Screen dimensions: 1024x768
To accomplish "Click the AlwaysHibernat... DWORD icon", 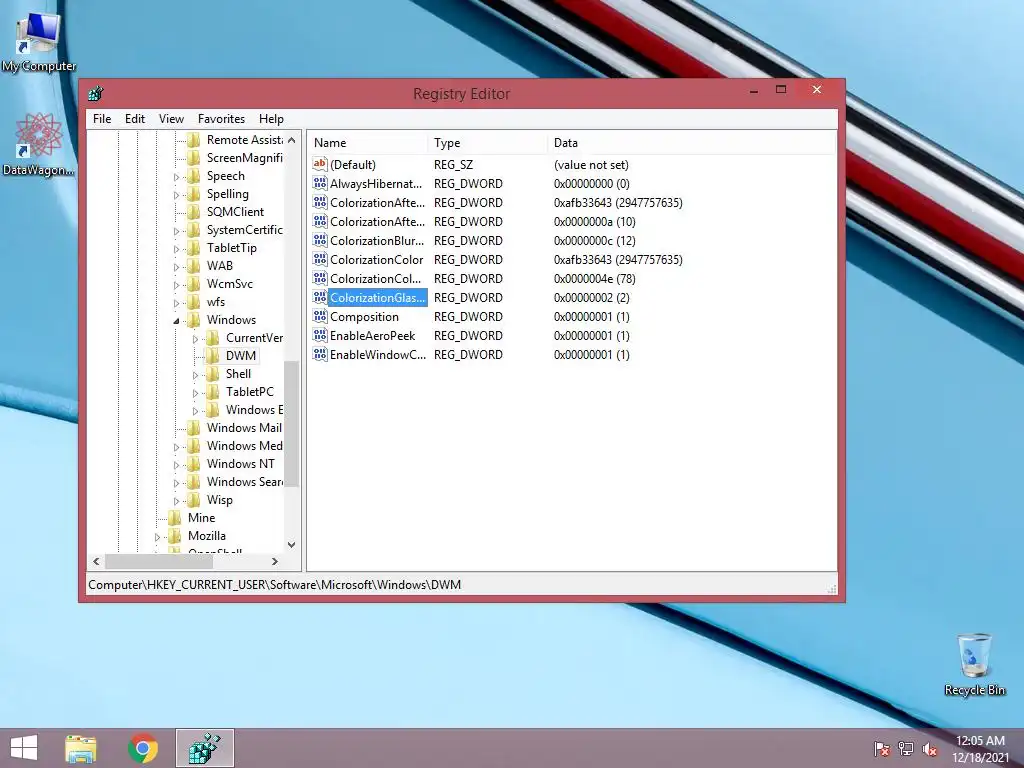I will coord(319,183).
